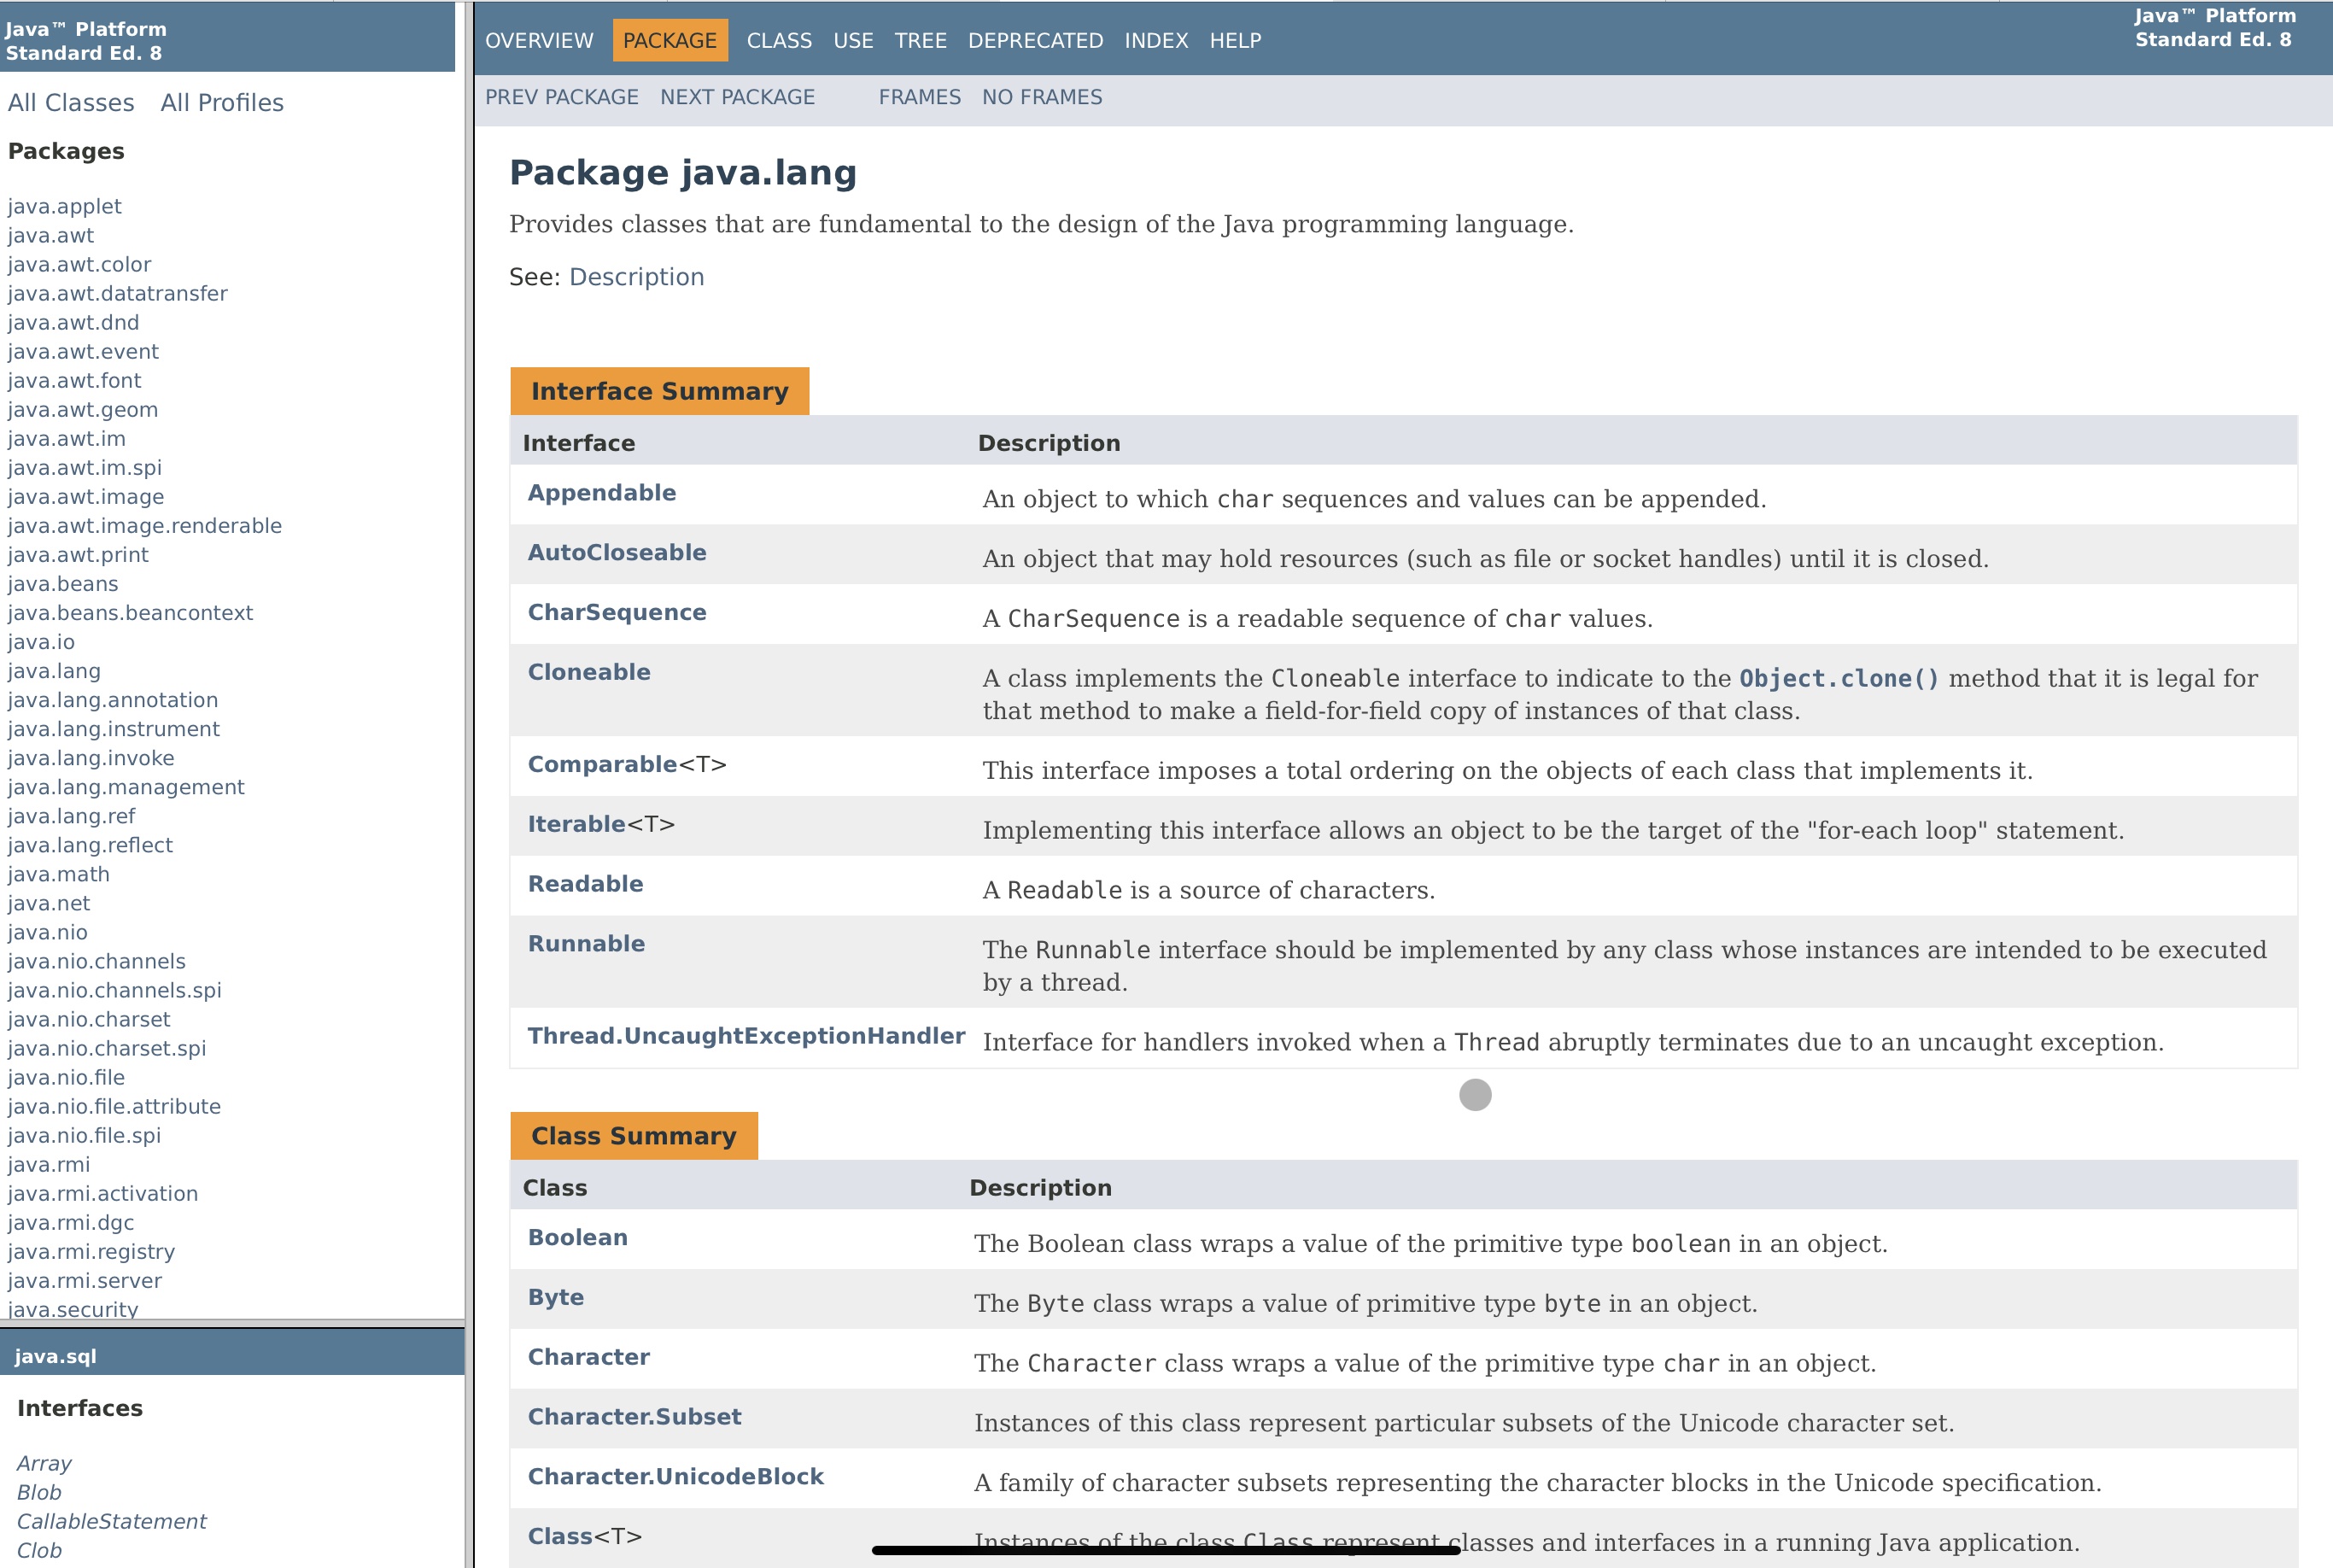Click the horizontal scrollbar at page bottom
Image resolution: width=2333 pixels, height=1568 pixels.
(1165, 1551)
